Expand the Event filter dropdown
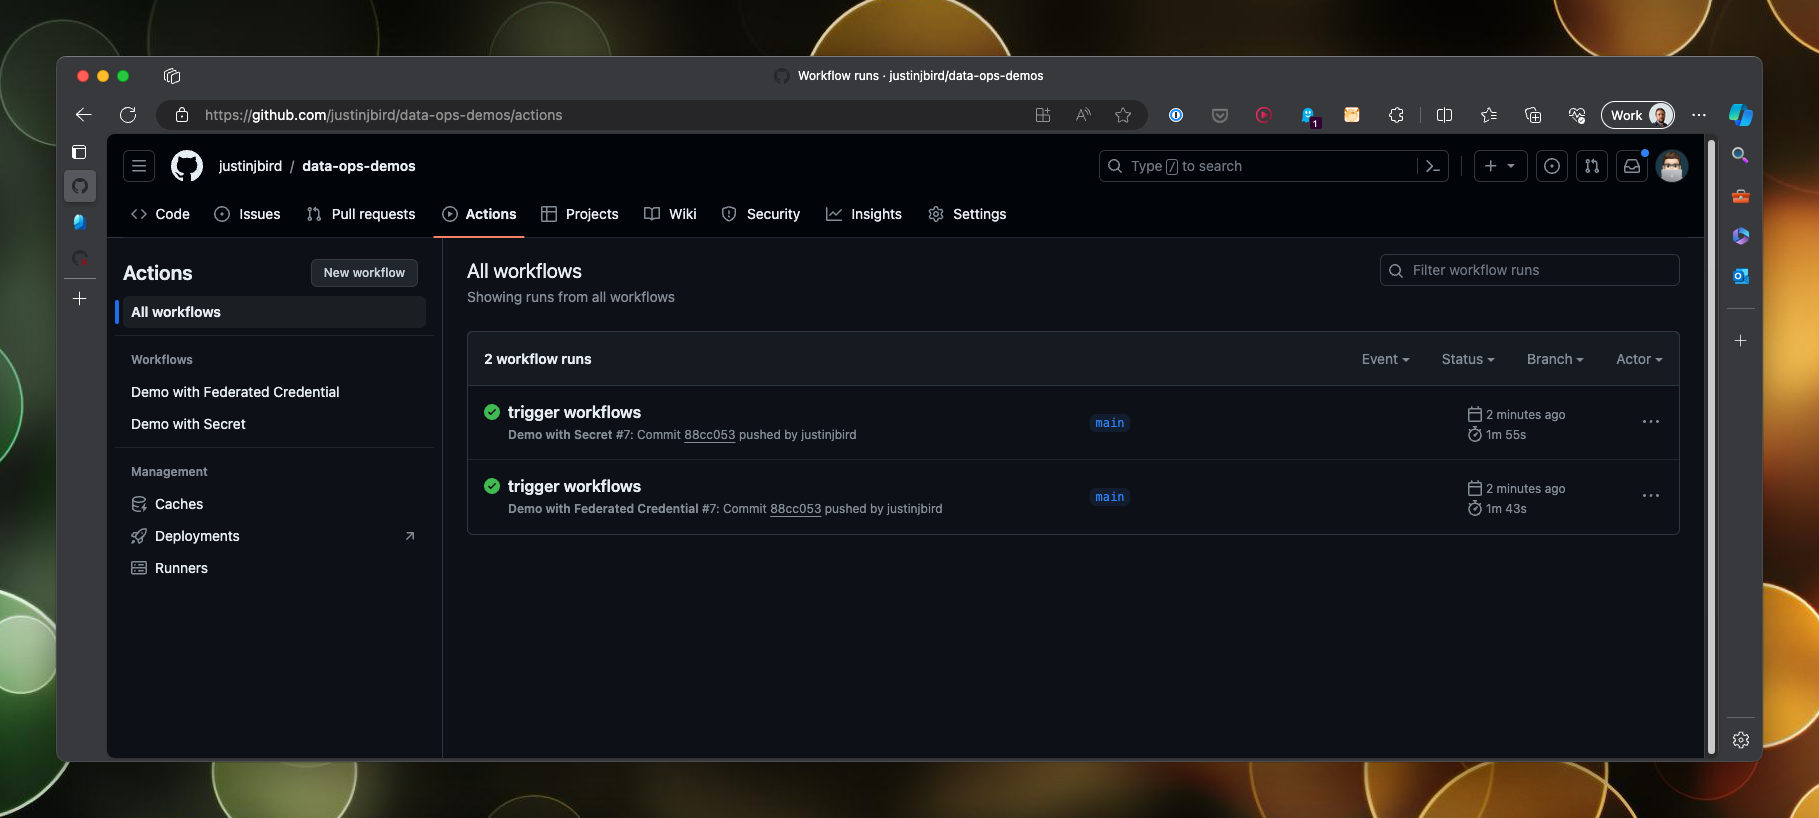Screen dimensions: 1819x818 tap(1385, 359)
